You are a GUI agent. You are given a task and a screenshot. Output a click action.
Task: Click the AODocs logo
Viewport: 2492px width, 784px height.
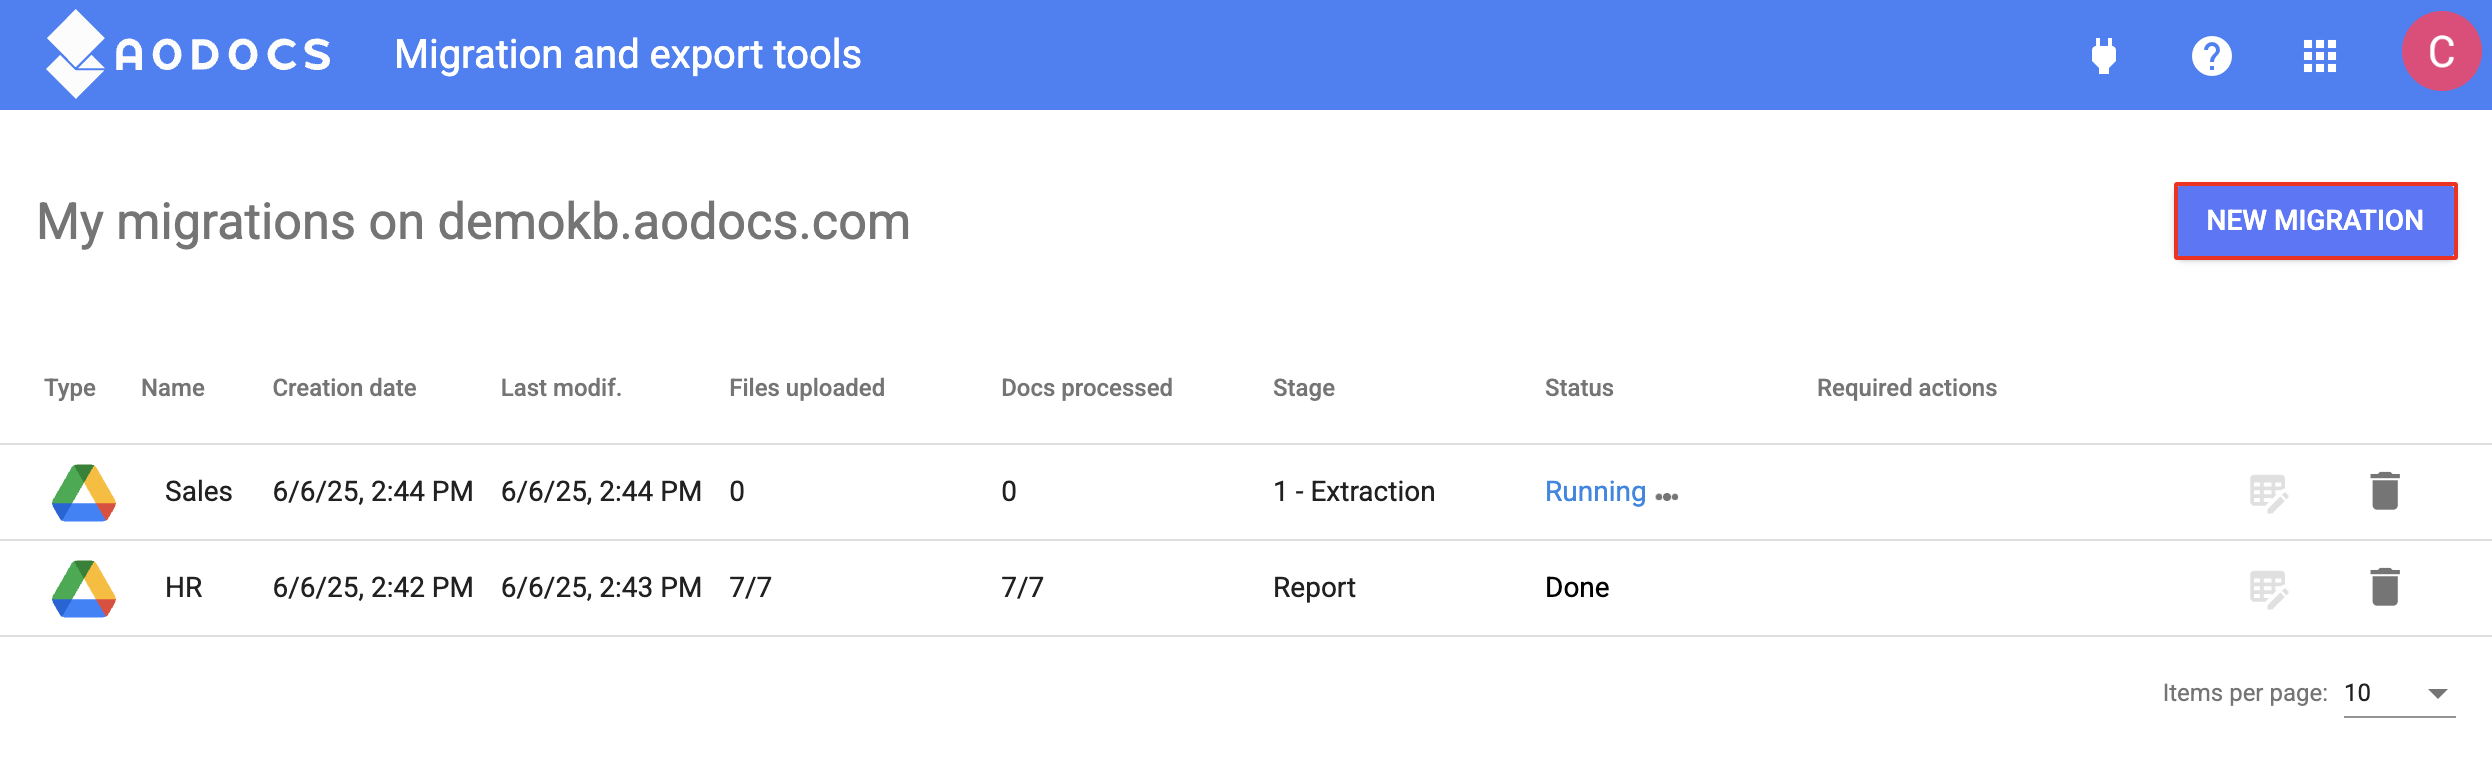[188, 54]
